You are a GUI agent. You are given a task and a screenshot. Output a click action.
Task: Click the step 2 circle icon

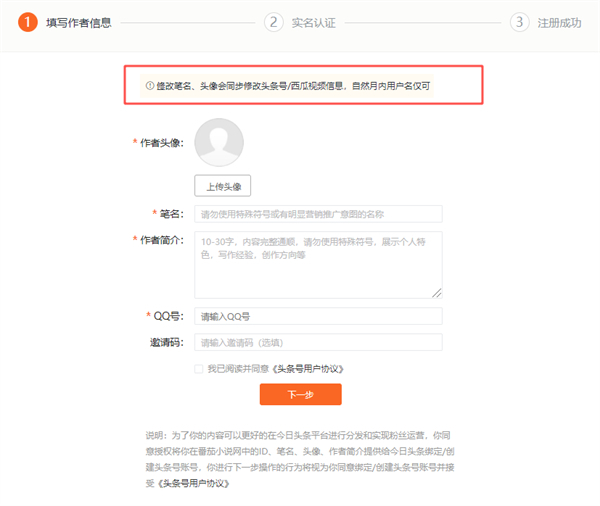point(274,22)
